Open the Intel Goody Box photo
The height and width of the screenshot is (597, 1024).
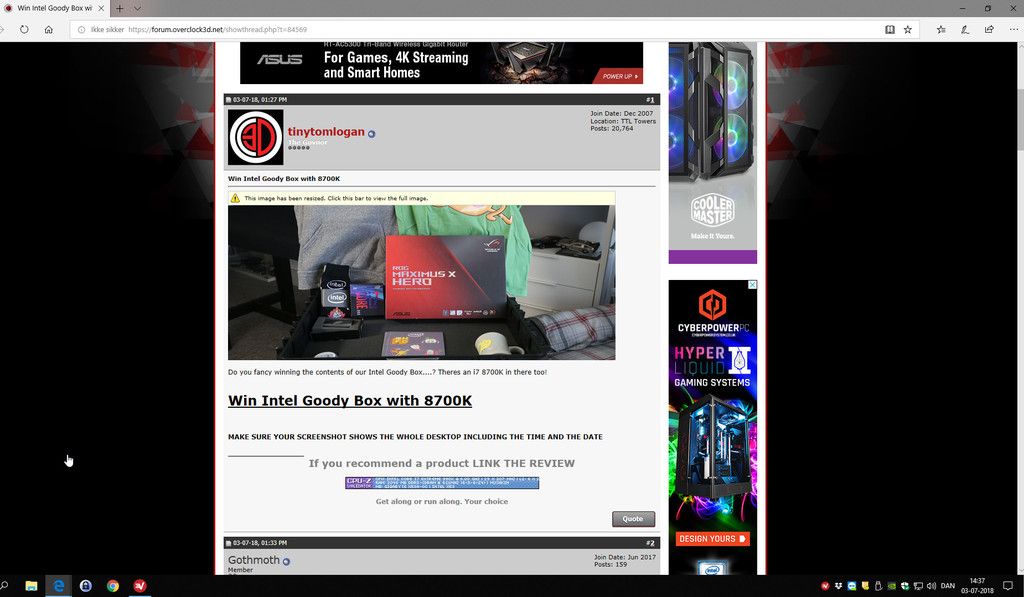tap(421, 282)
